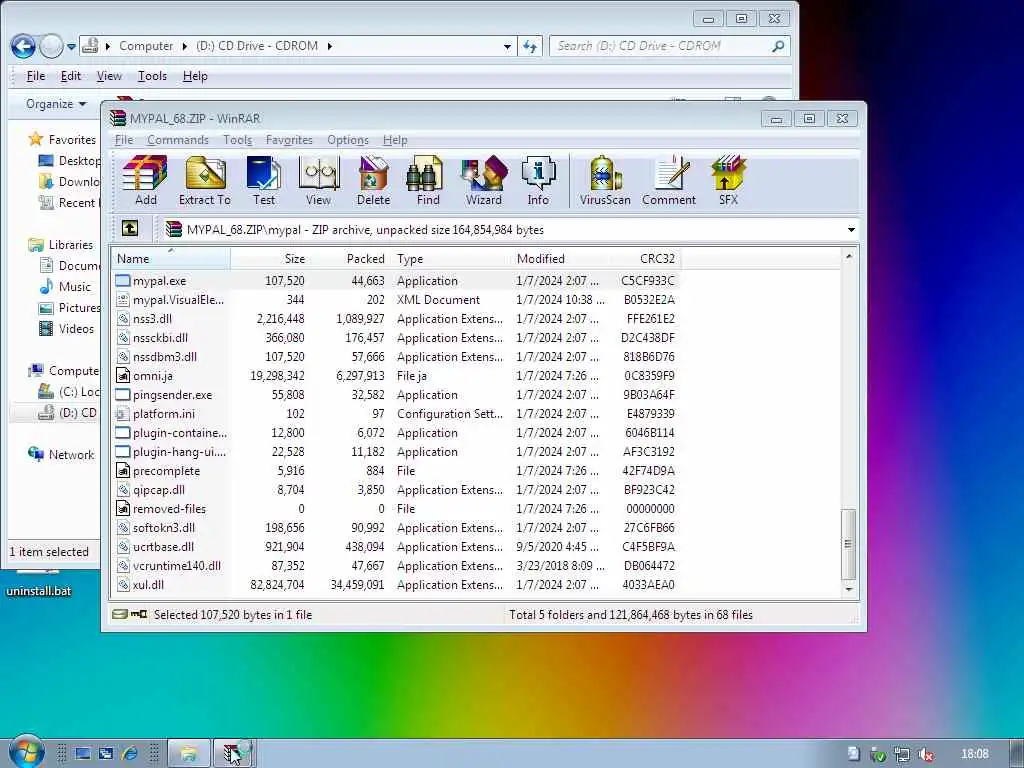Image resolution: width=1024 pixels, height=768 pixels.
Task: Select the xul.dll row
Action: click(396, 585)
